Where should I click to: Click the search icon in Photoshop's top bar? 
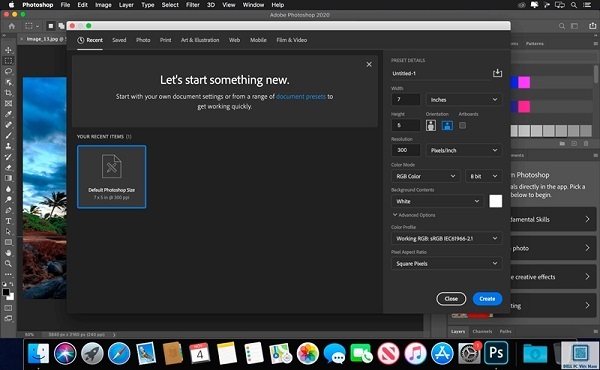pyautogui.click(x=562, y=26)
